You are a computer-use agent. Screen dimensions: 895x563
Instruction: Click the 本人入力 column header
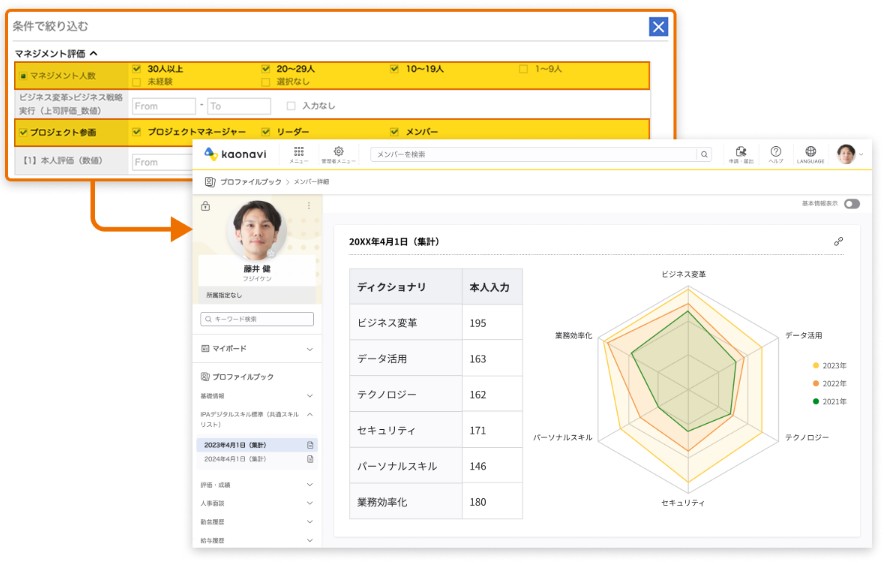pos(490,287)
